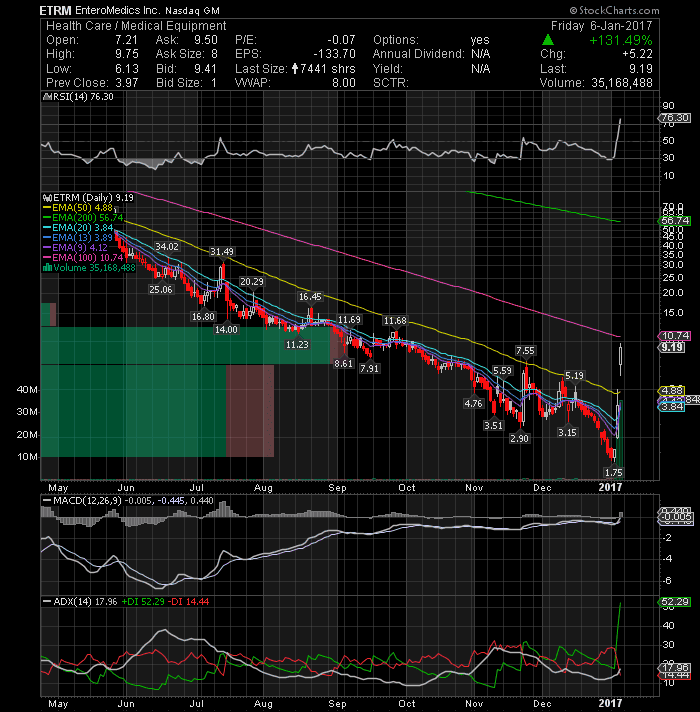Image resolution: width=700 pixels, height=712 pixels.
Task: Click the ETRM ticker symbol in the title
Action: pos(55,10)
